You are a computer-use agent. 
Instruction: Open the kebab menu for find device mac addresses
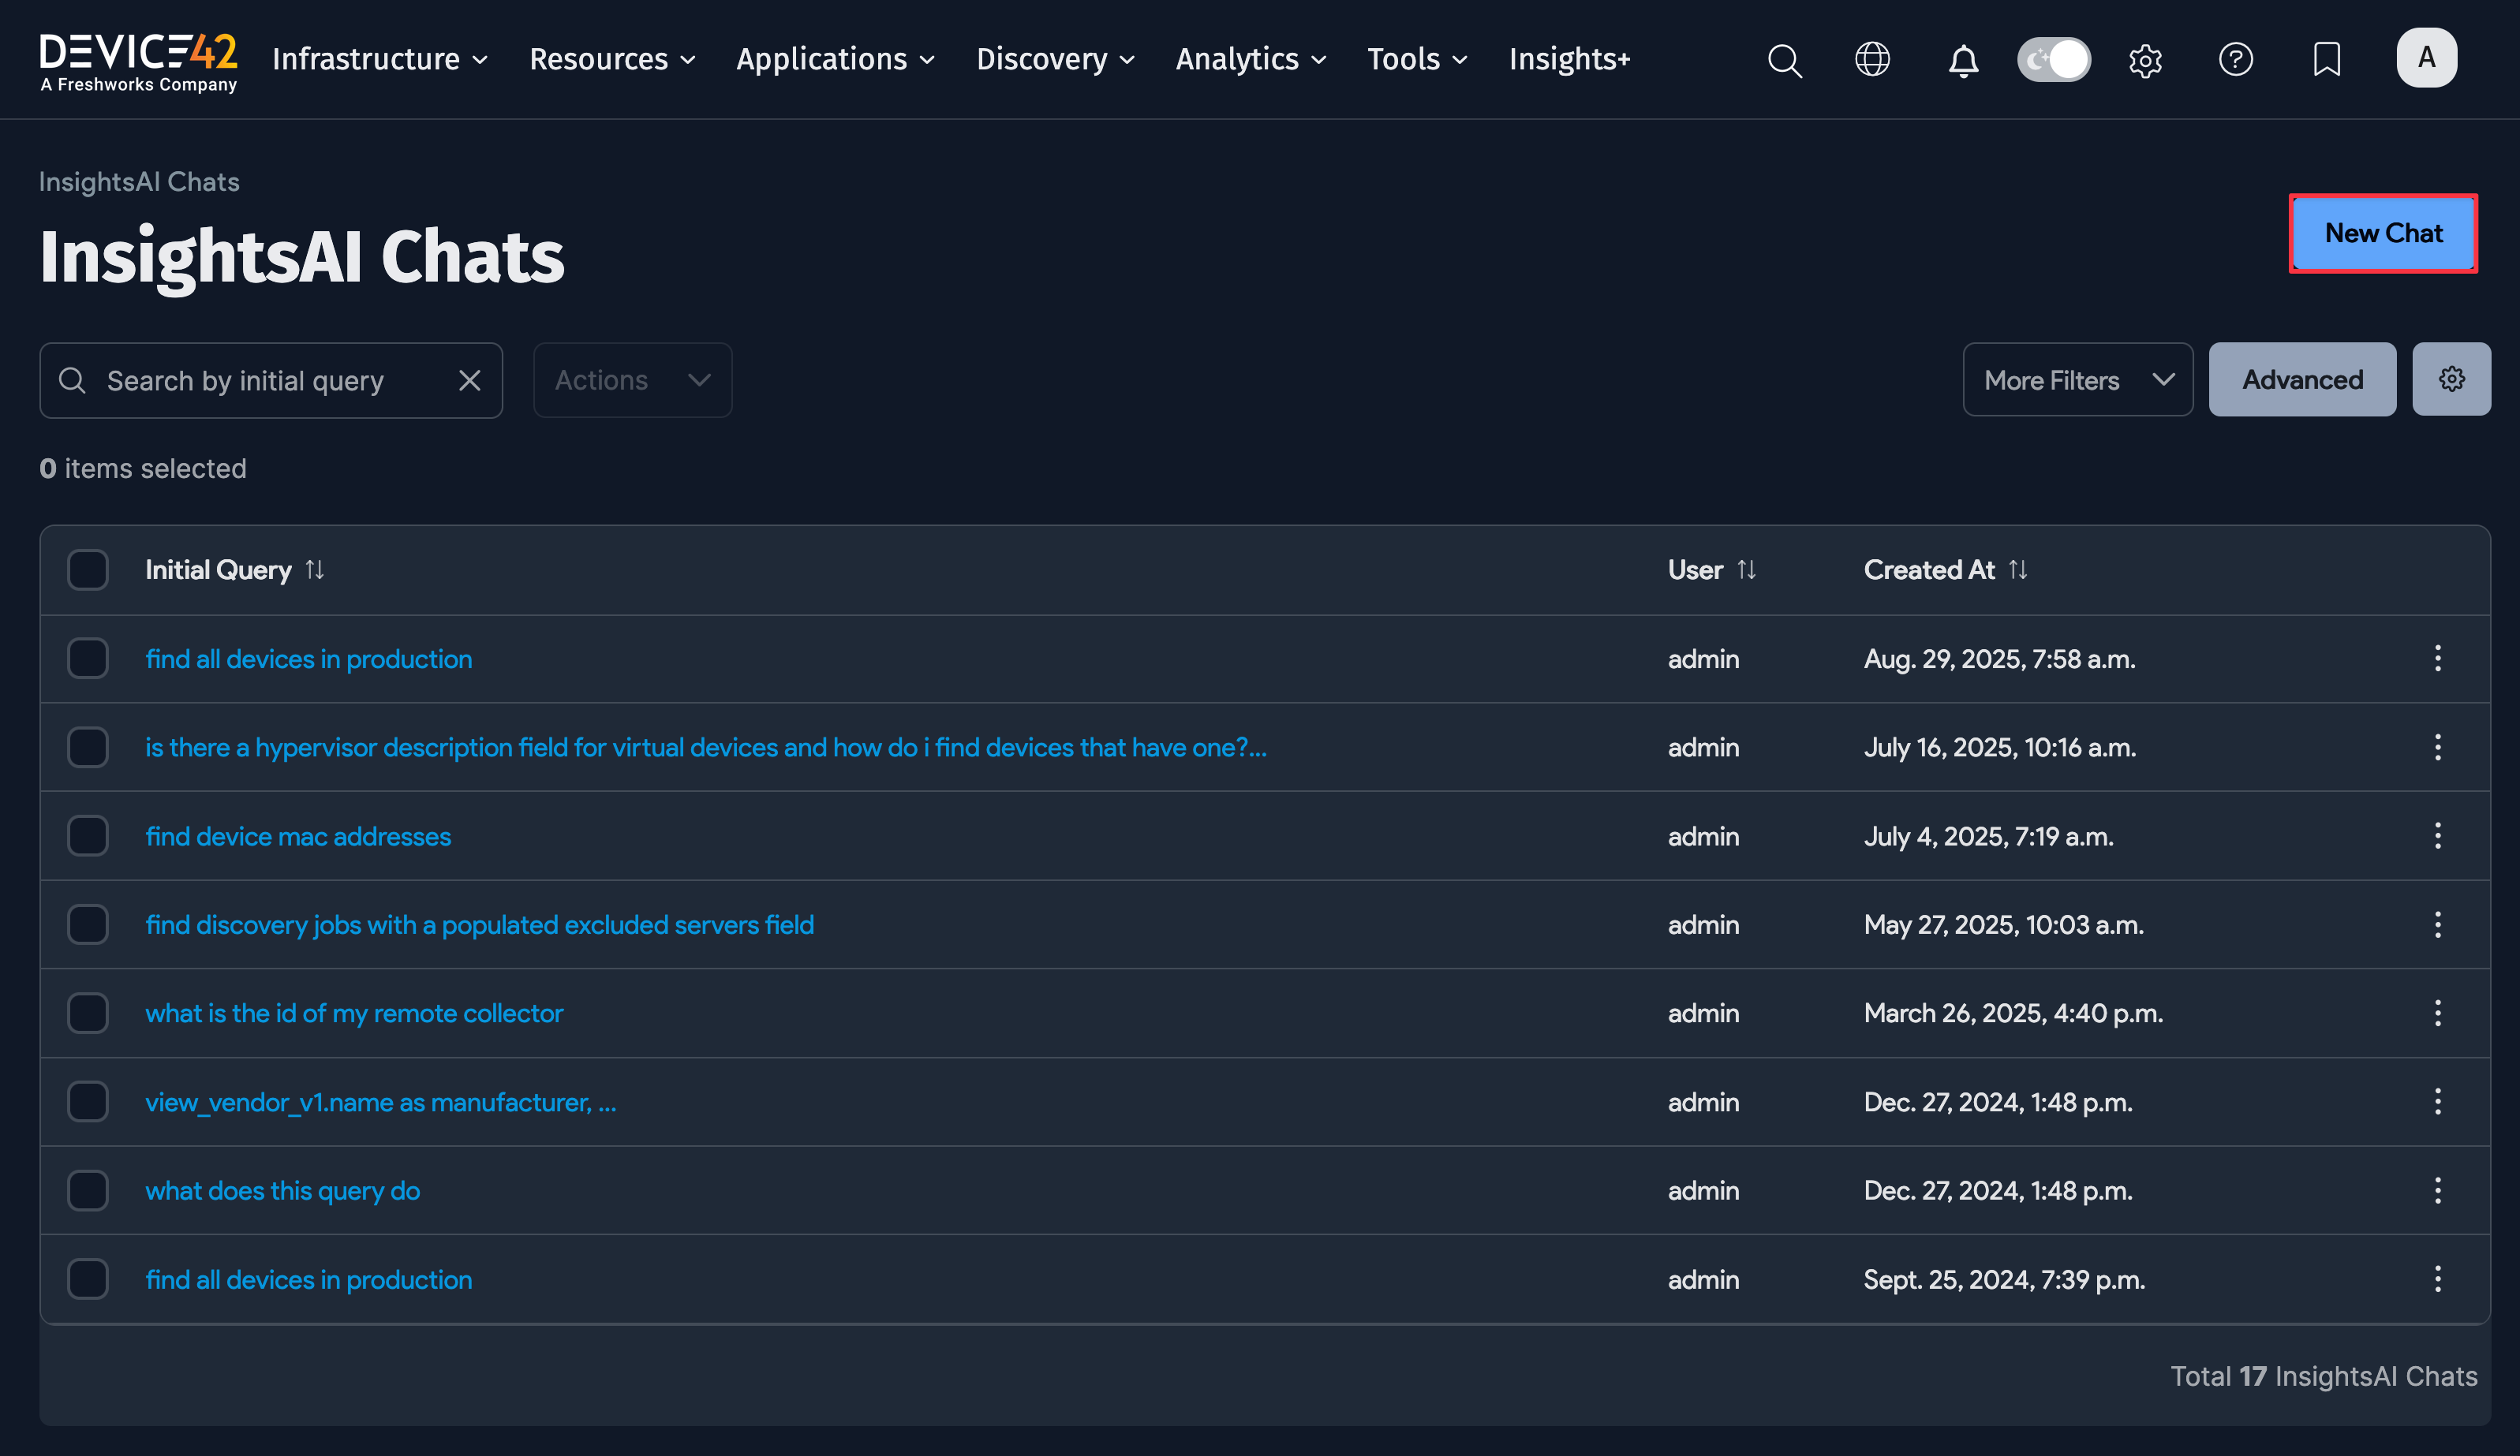(x=2438, y=836)
